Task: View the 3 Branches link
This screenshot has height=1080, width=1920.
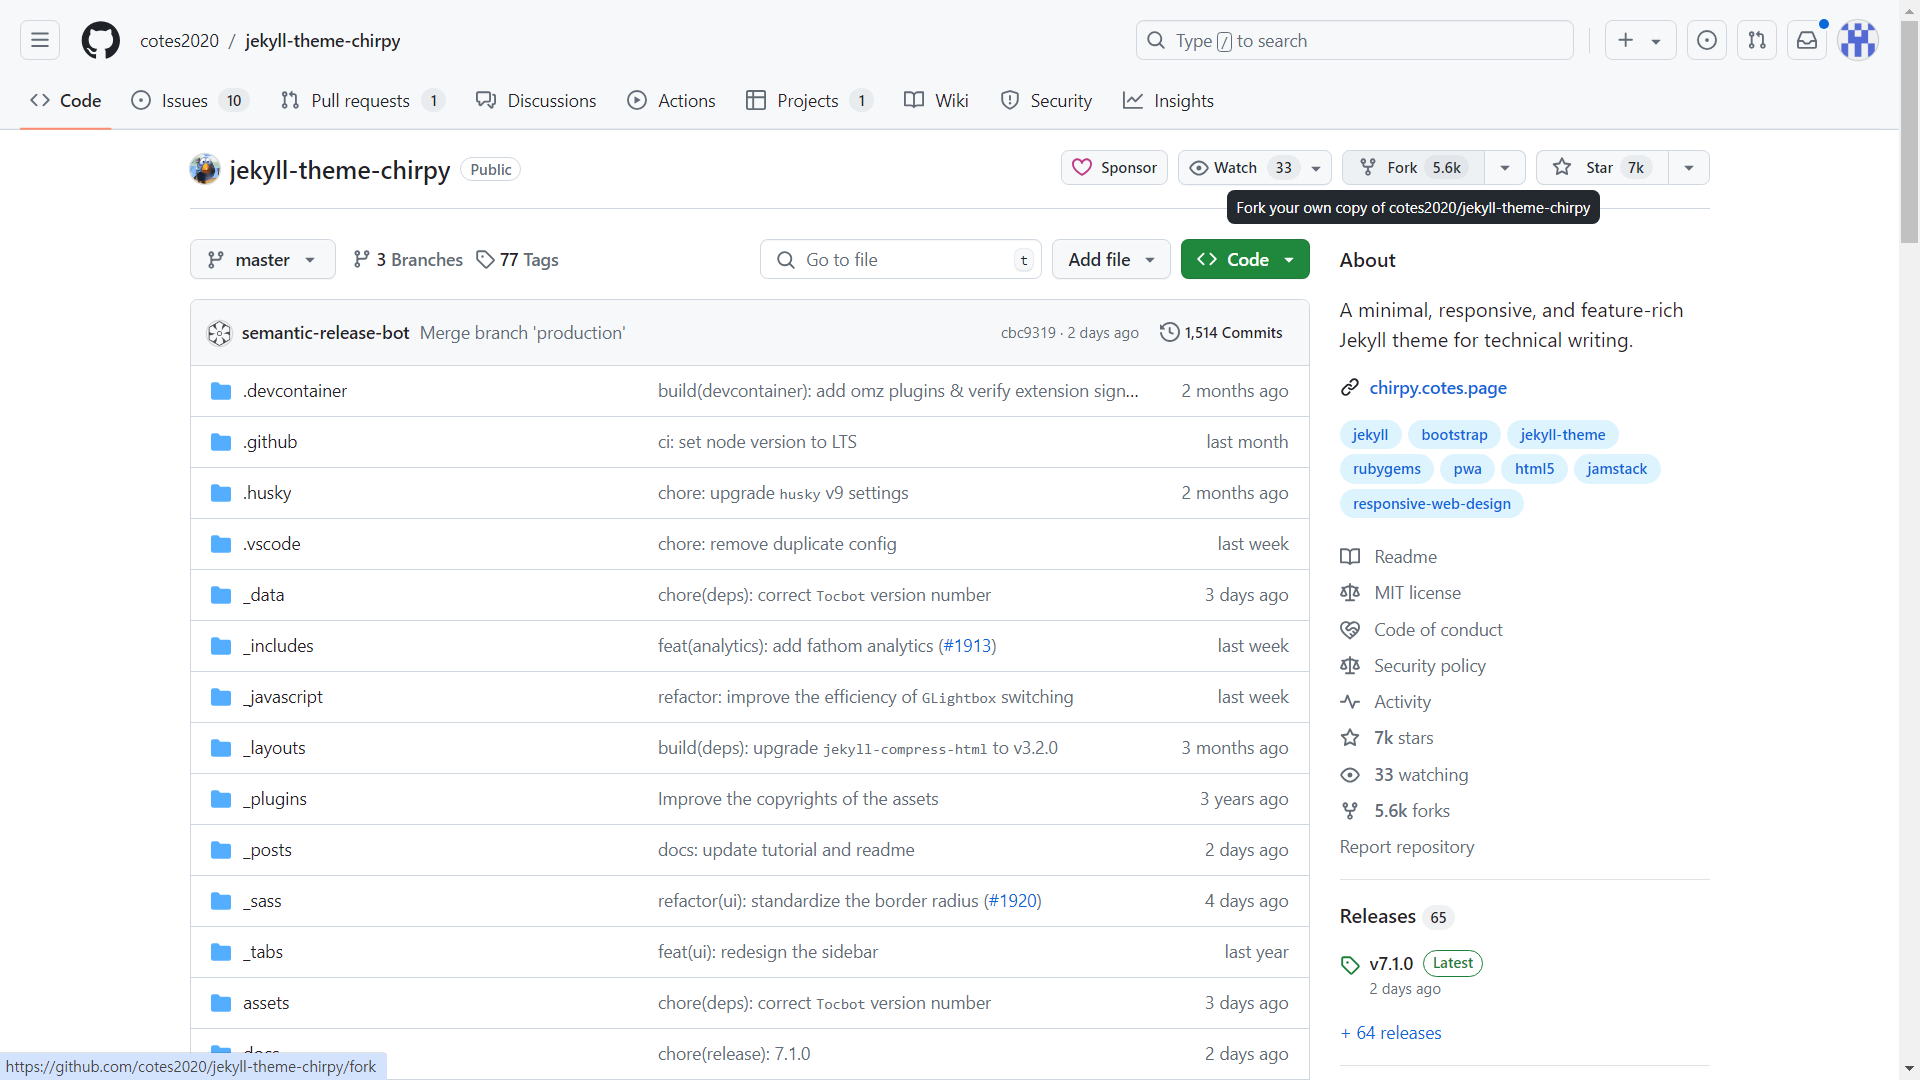Action: click(408, 260)
